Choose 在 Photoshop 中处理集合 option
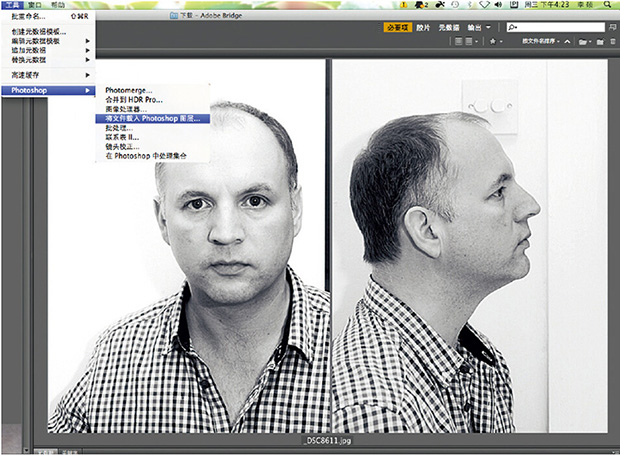Image resolution: width=620 pixels, height=455 pixels. (x=153, y=156)
